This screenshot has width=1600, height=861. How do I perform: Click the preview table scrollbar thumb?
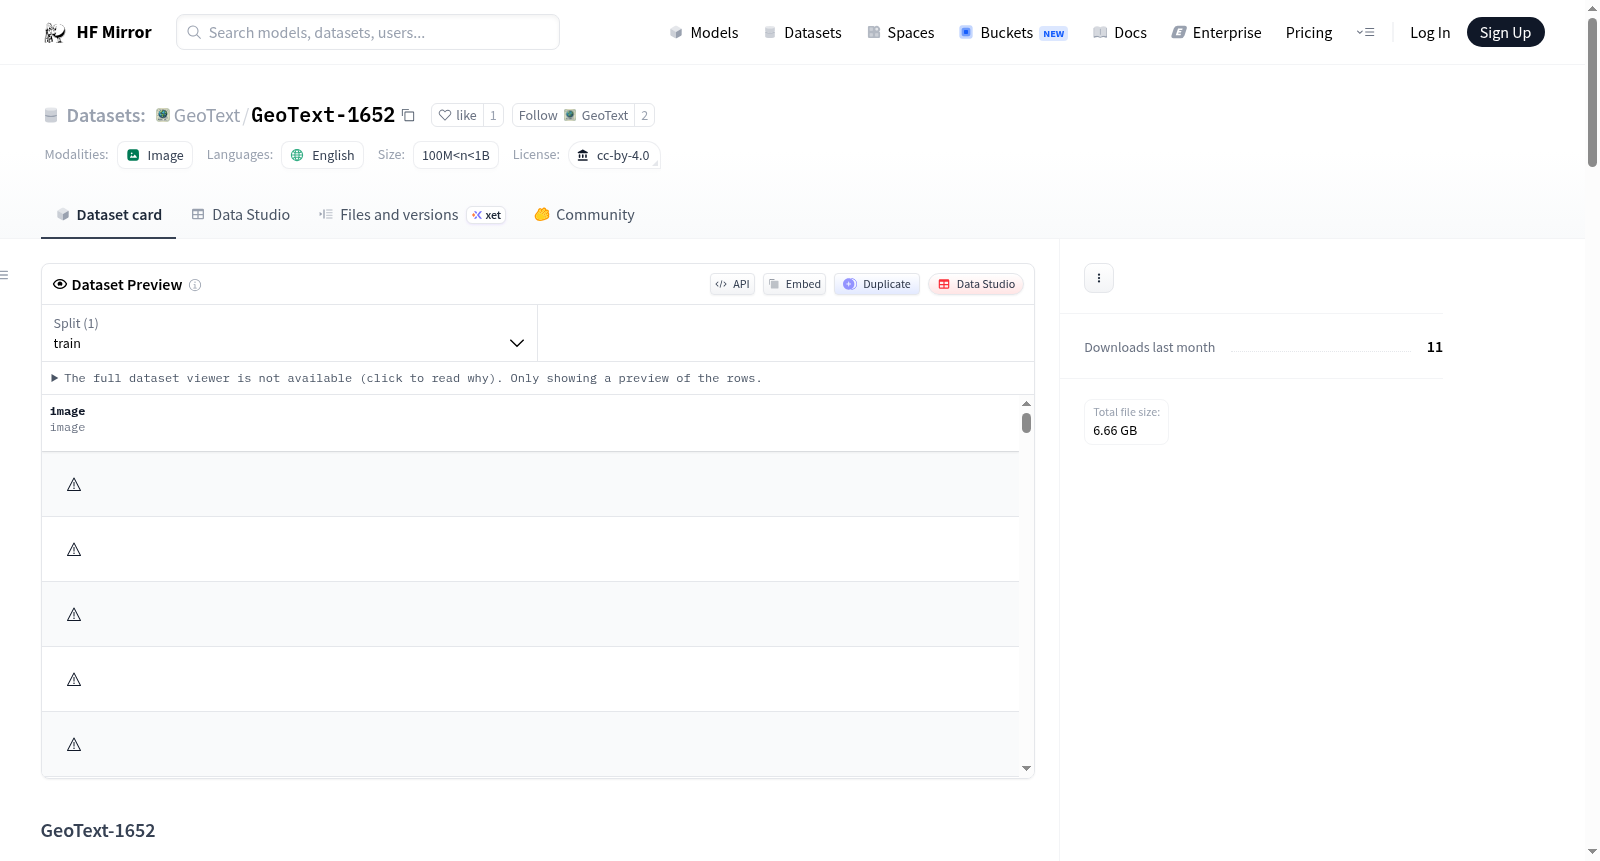coord(1026,423)
